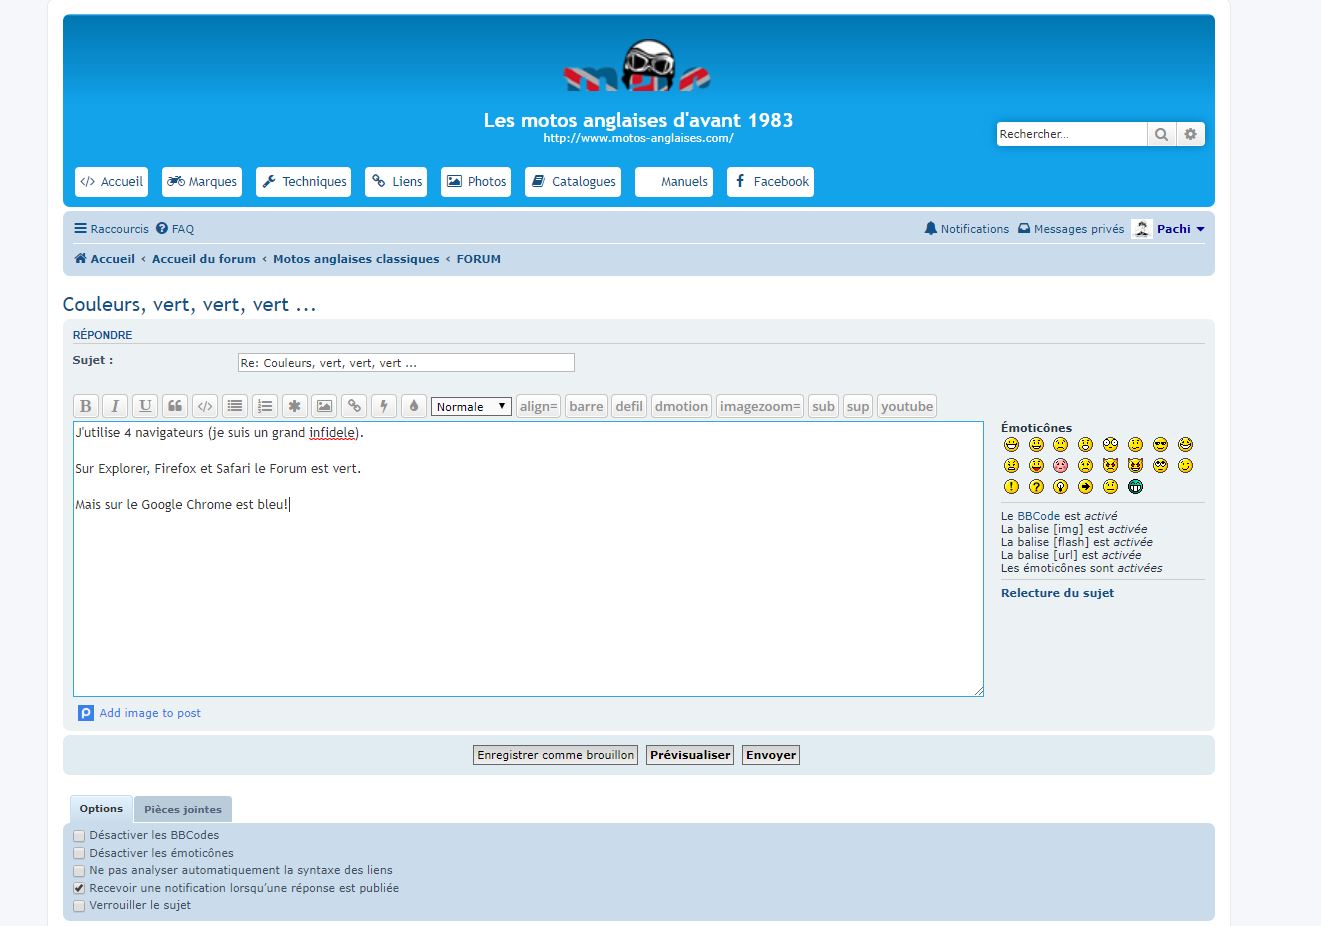The height and width of the screenshot is (926, 1321).
Task: Insert the sad face emoticon
Action: (x=1061, y=444)
